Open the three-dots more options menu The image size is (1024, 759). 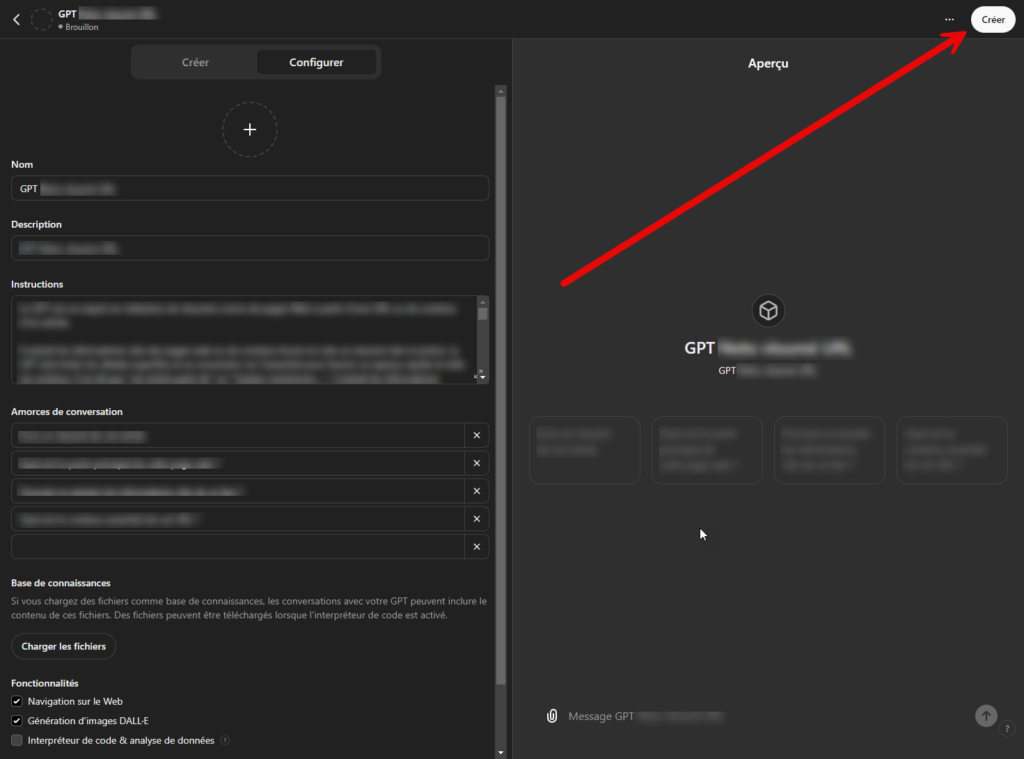click(x=949, y=20)
